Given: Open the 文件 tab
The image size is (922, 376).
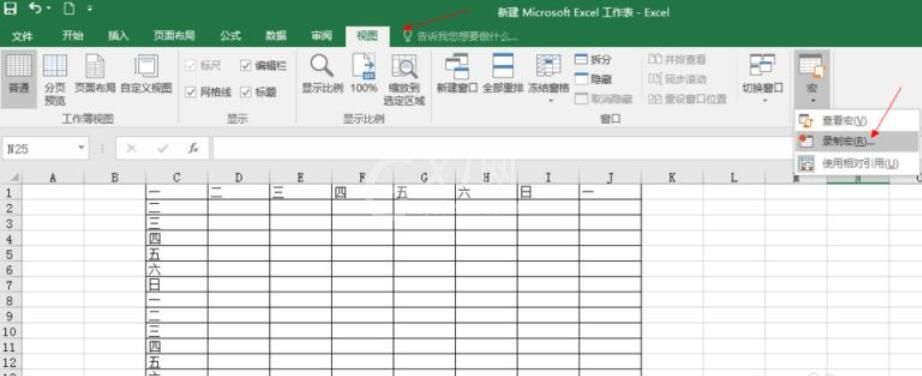Looking at the screenshot, I should coord(22,36).
